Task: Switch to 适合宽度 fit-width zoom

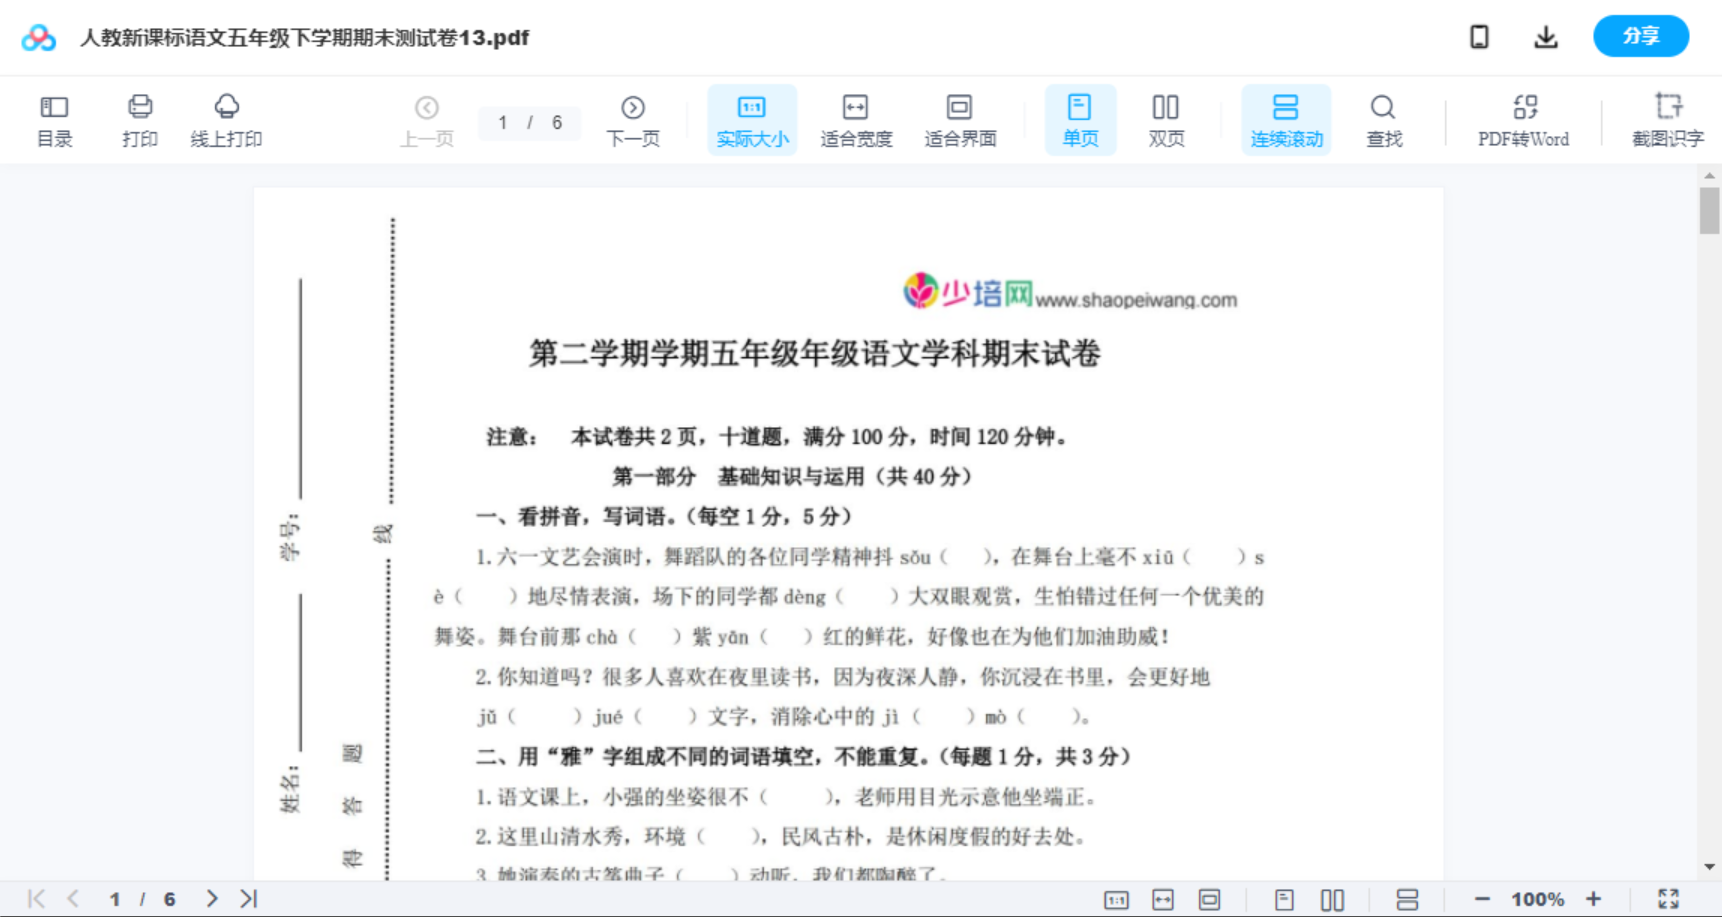Action: click(855, 119)
